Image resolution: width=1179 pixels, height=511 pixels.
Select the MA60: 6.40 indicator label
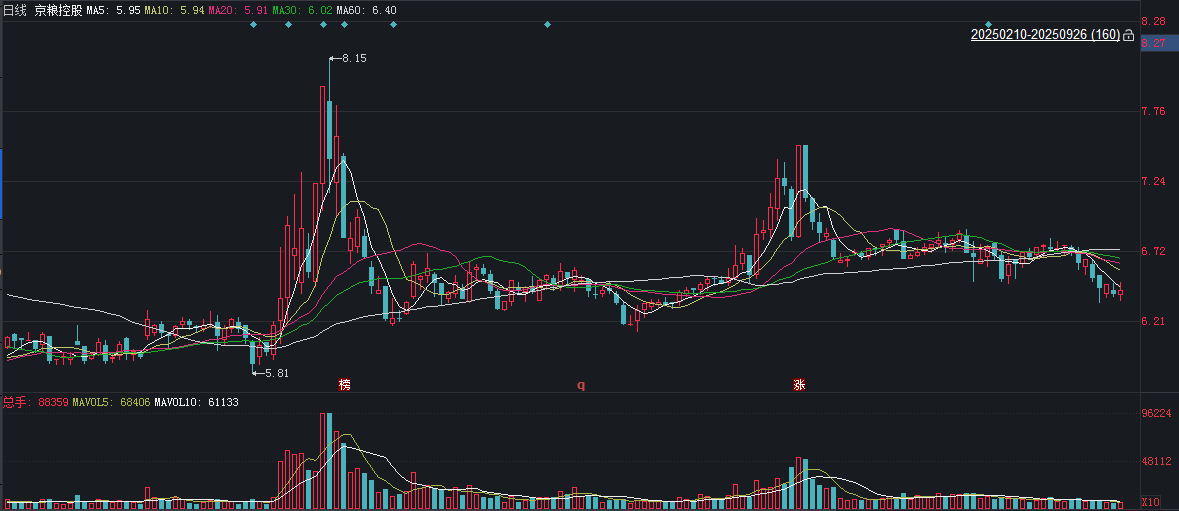pyautogui.click(x=365, y=11)
